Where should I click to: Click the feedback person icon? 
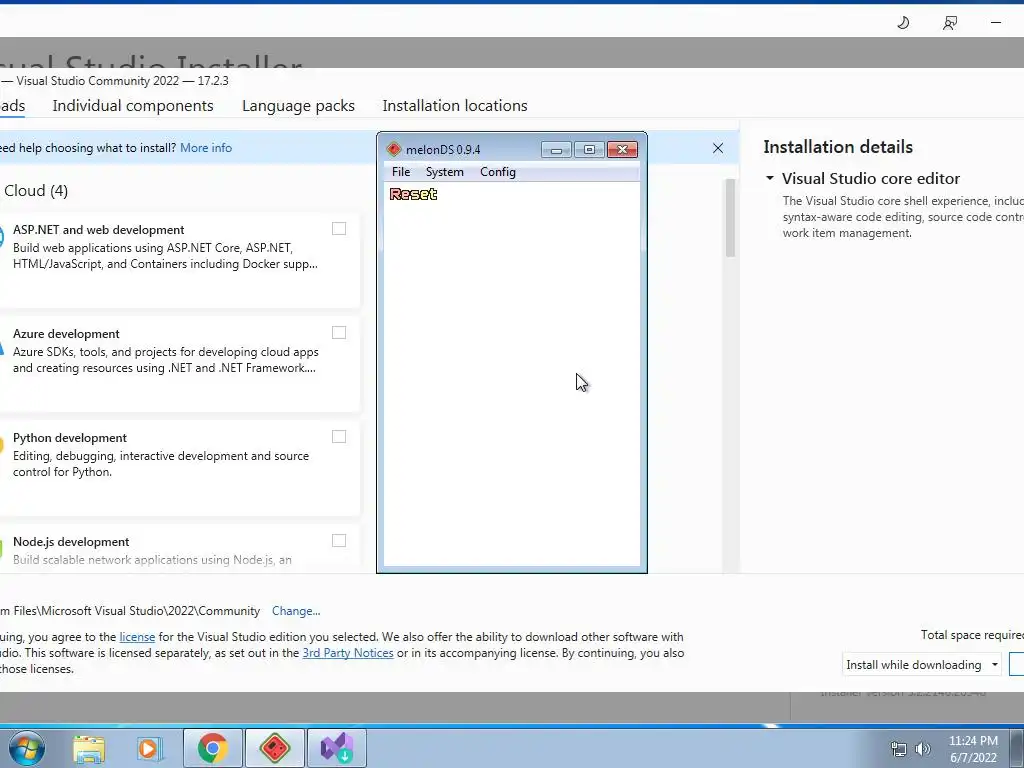point(950,23)
